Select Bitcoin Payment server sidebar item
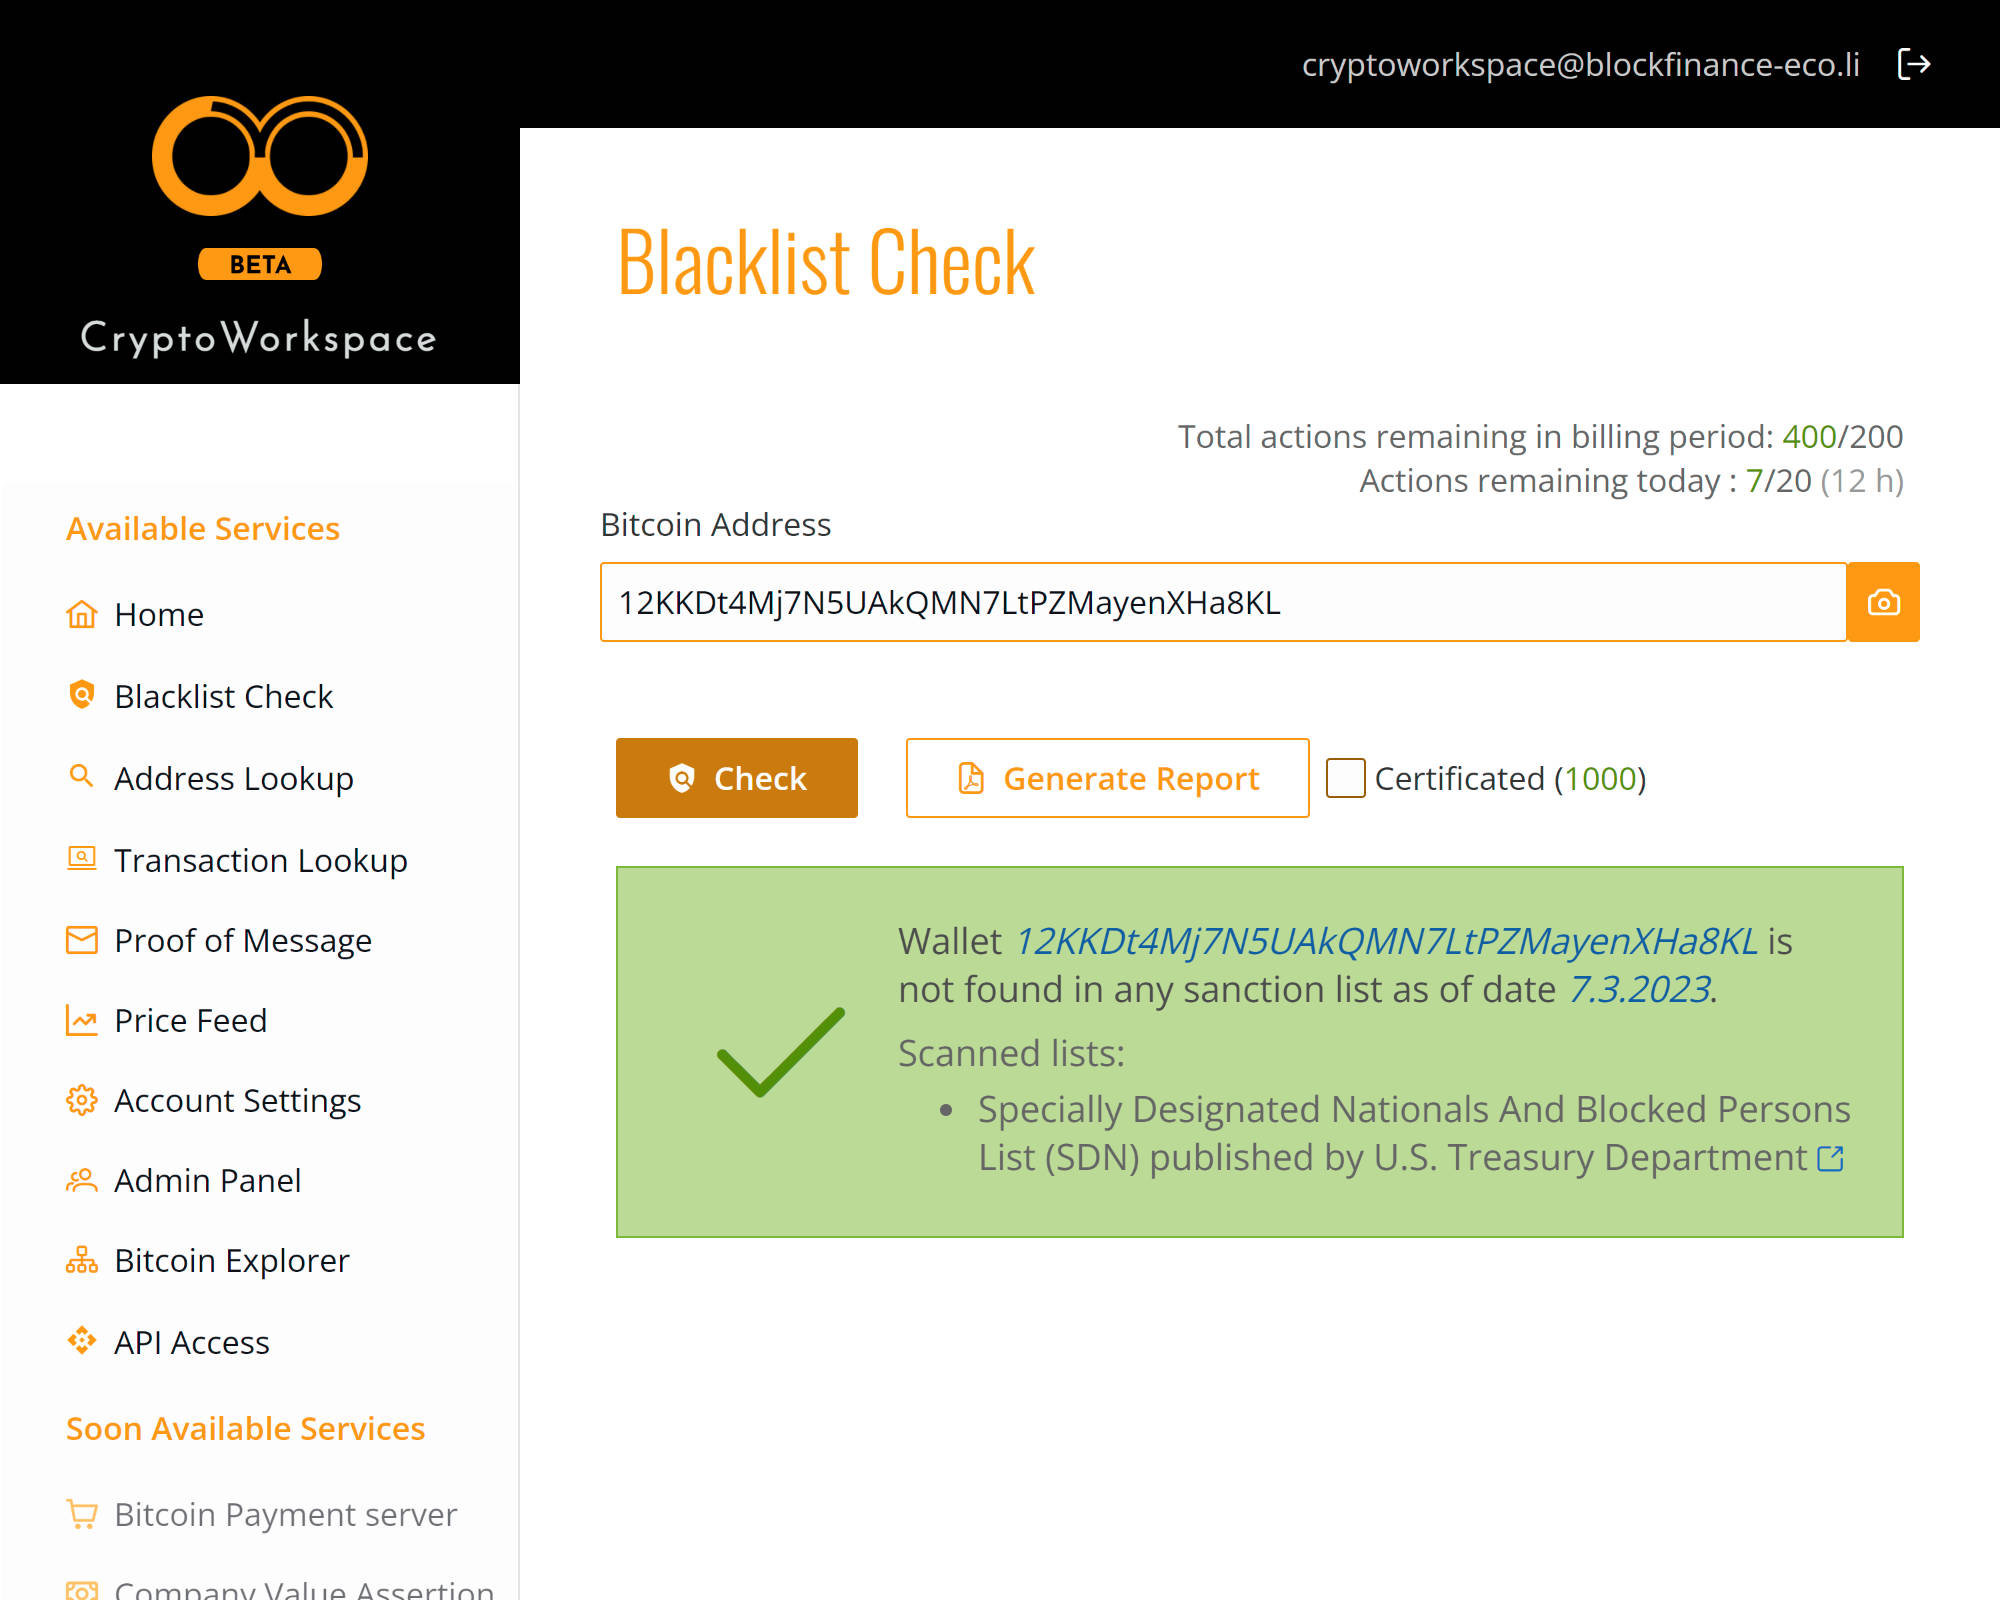 tap(285, 1514)
